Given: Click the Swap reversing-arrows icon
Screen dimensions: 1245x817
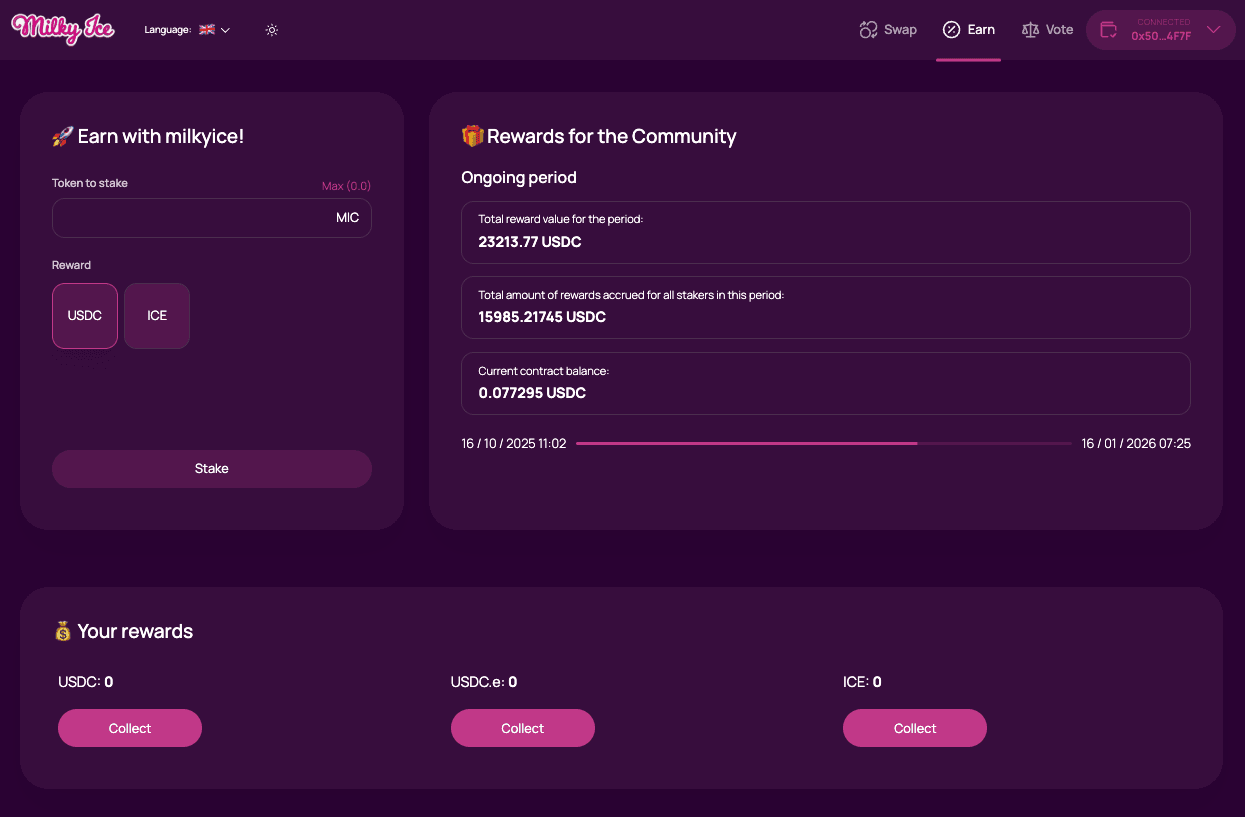Looking at the screenshot, I should [x=867, y=29].
